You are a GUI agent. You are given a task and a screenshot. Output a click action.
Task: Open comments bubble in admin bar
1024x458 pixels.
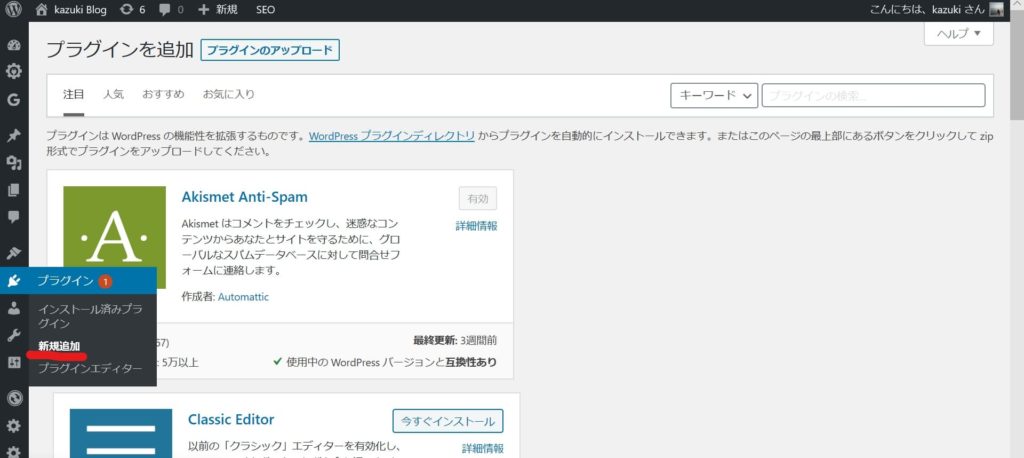tap(171, 10)
